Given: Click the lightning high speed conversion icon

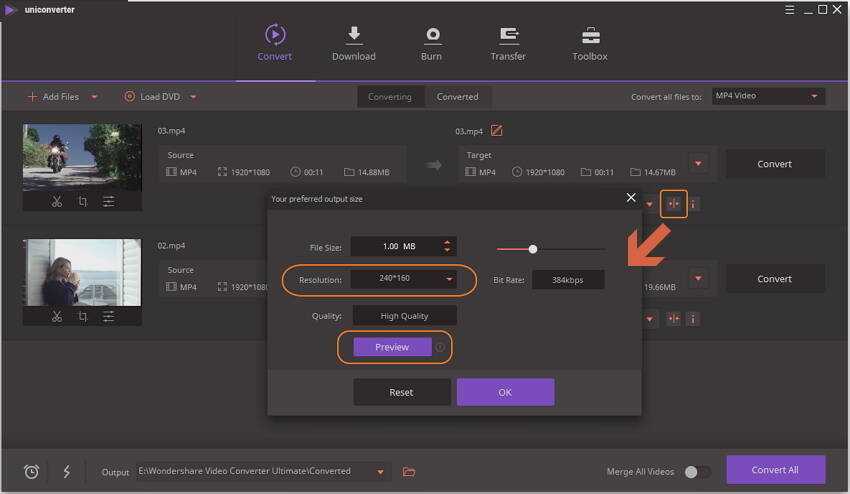Looking at the screenshot, I should [x=66, y=472].
